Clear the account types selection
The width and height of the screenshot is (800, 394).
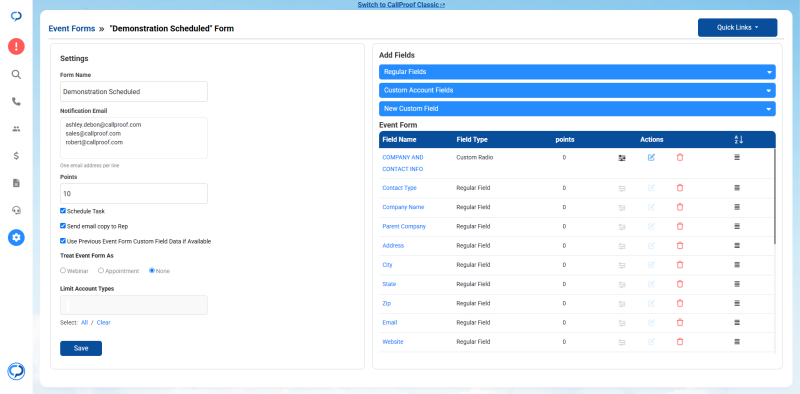point(104,323)
